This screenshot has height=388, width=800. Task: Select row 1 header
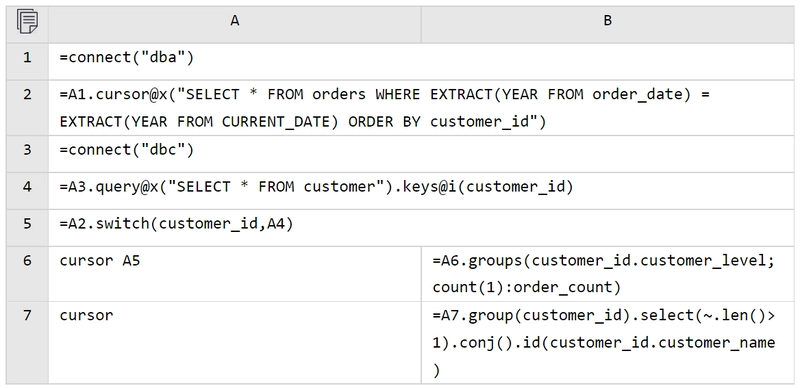pyautogui.click(x=27, y=58)
